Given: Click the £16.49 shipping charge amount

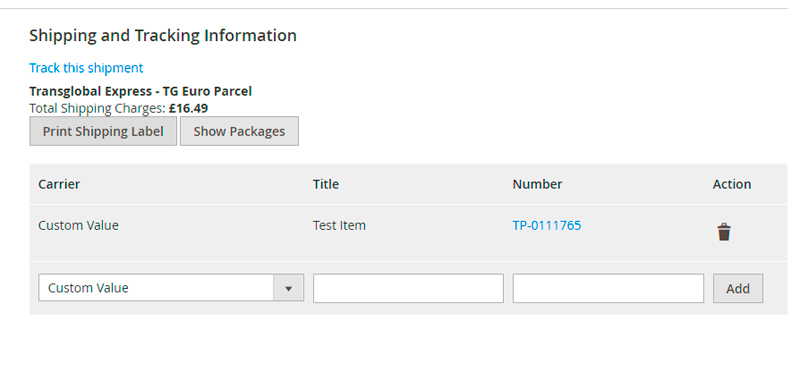Looking at the screenshot, I should pyautogui.click(x=188, y=108).
